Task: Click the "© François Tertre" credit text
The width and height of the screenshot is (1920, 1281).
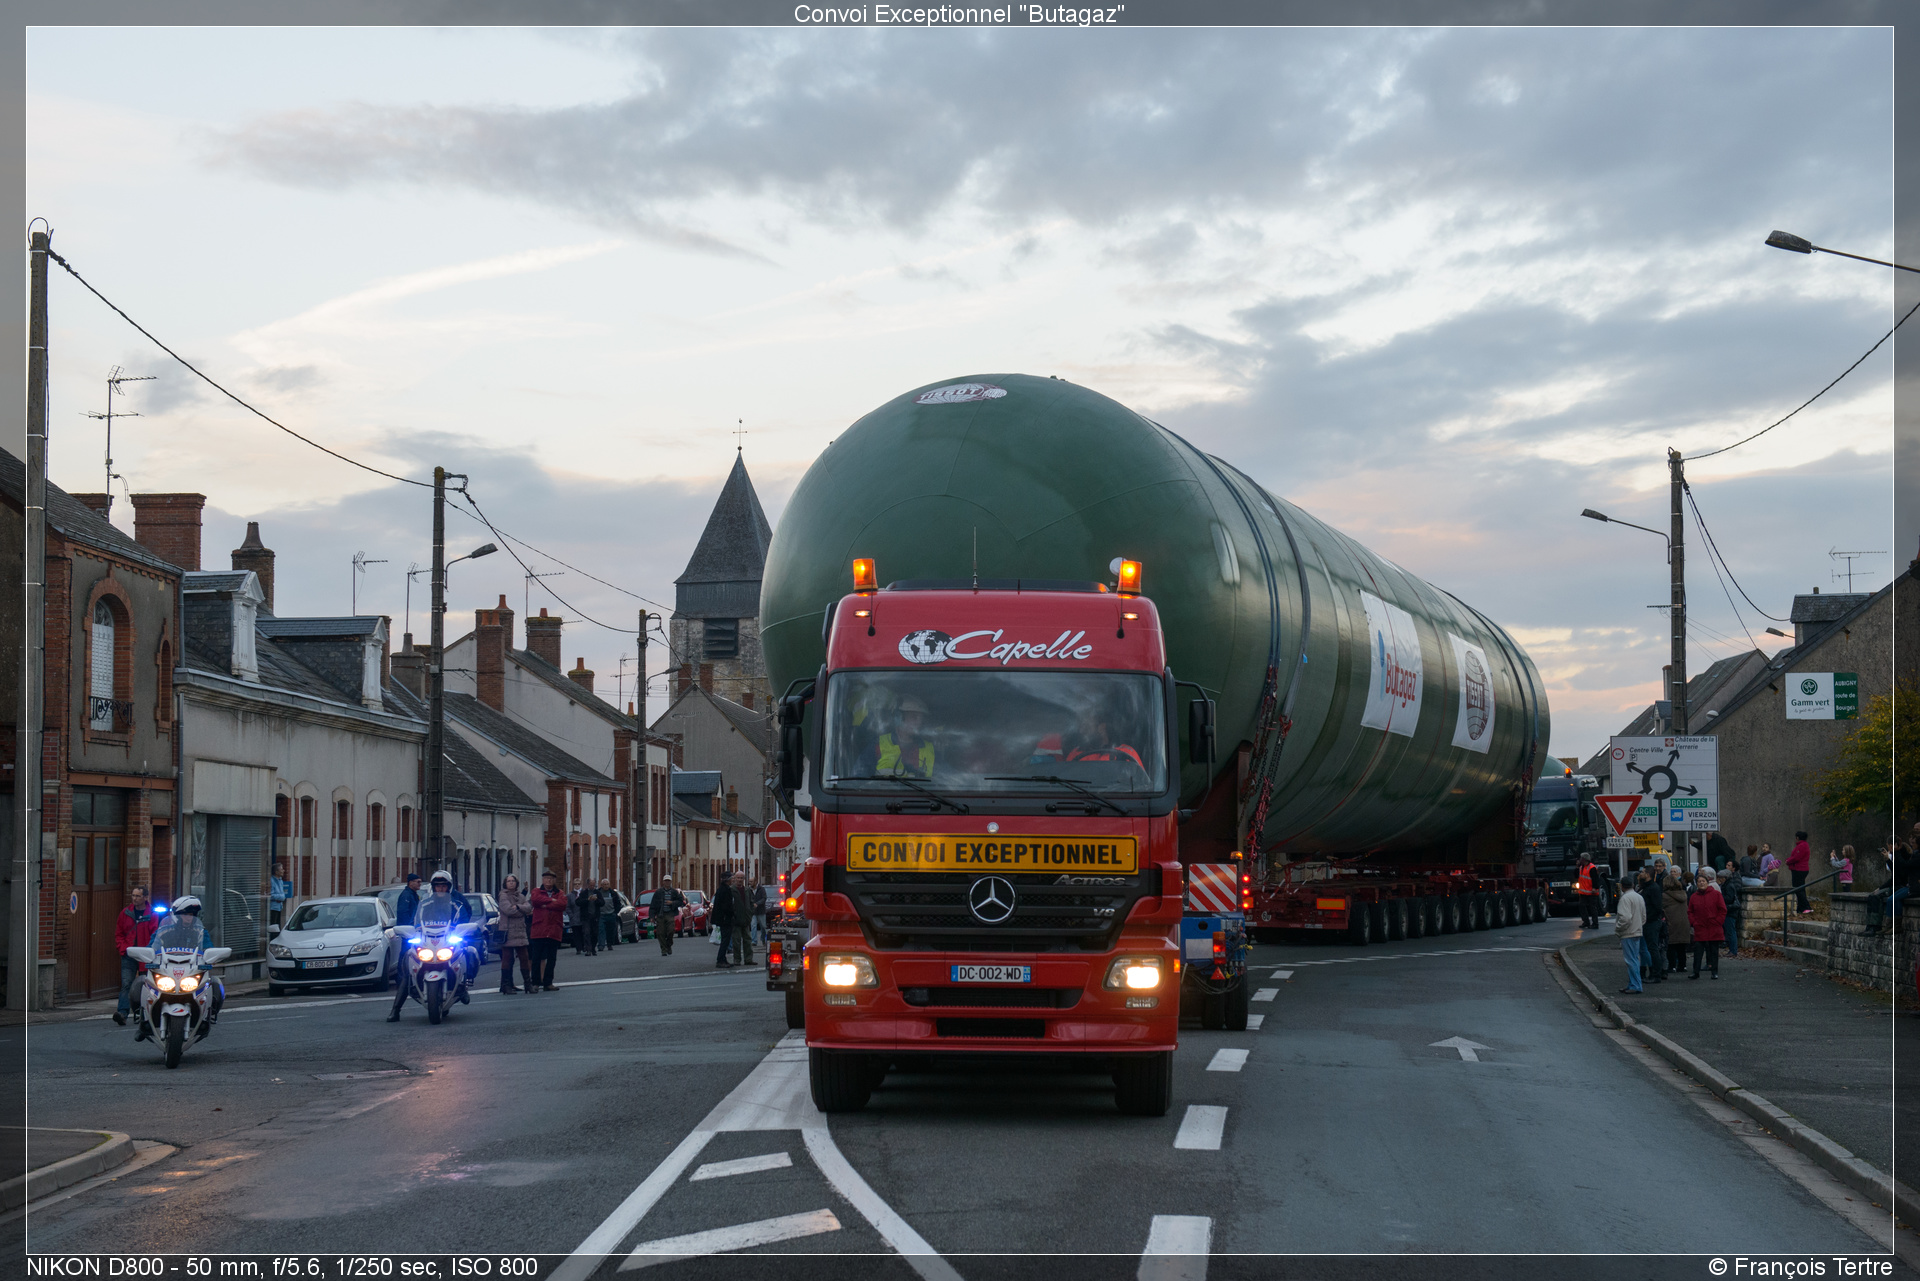Action: tap(1800, 1267)
